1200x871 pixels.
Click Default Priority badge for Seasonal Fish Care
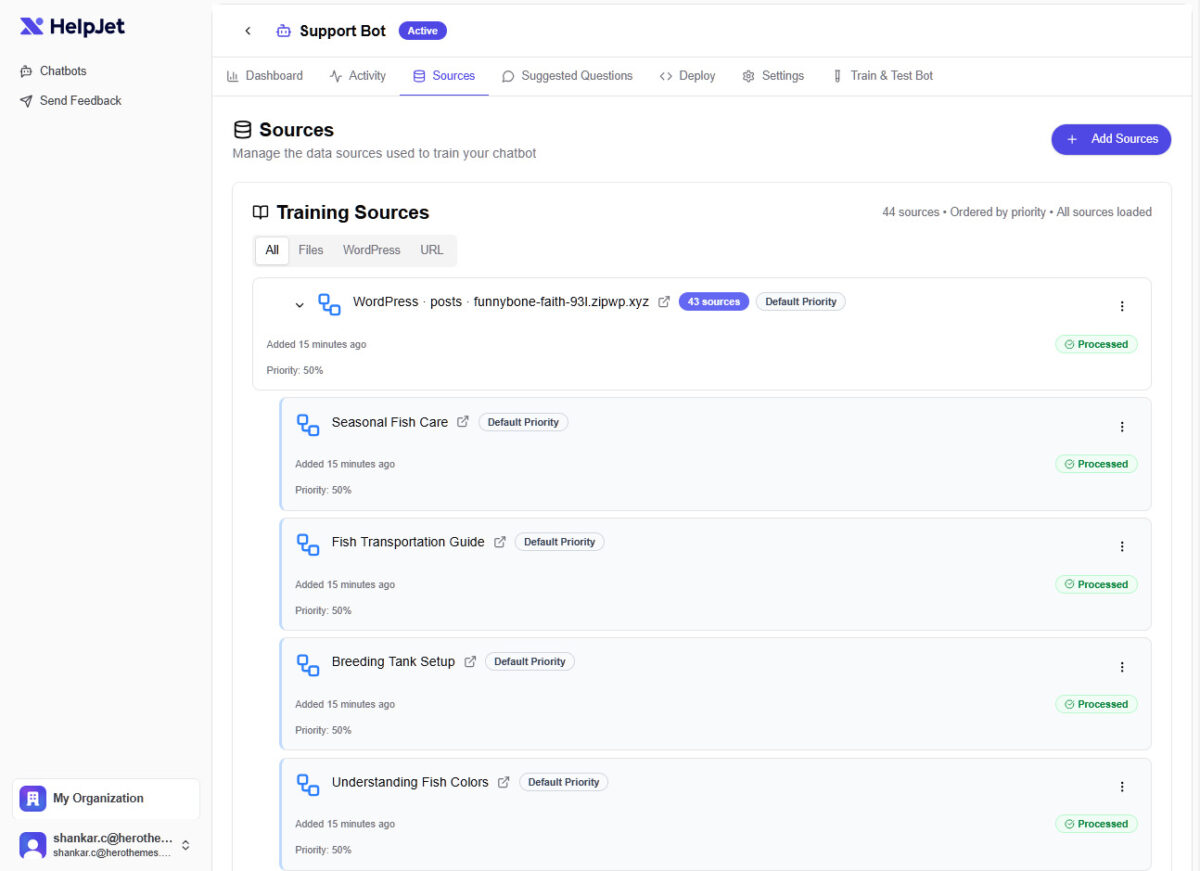tap(523, 422)
